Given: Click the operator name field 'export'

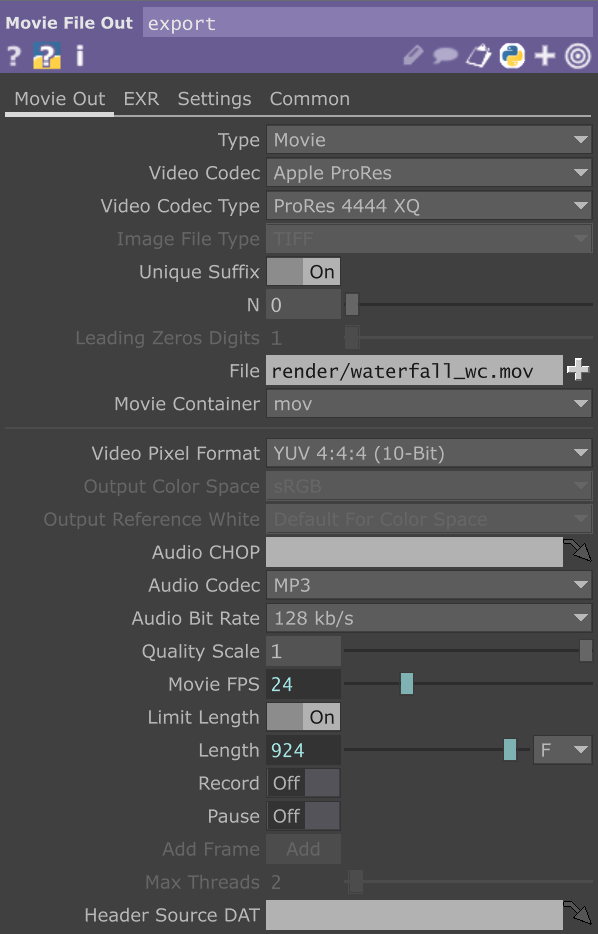Looking at the screenshot, I should click(x=367, y=23).
